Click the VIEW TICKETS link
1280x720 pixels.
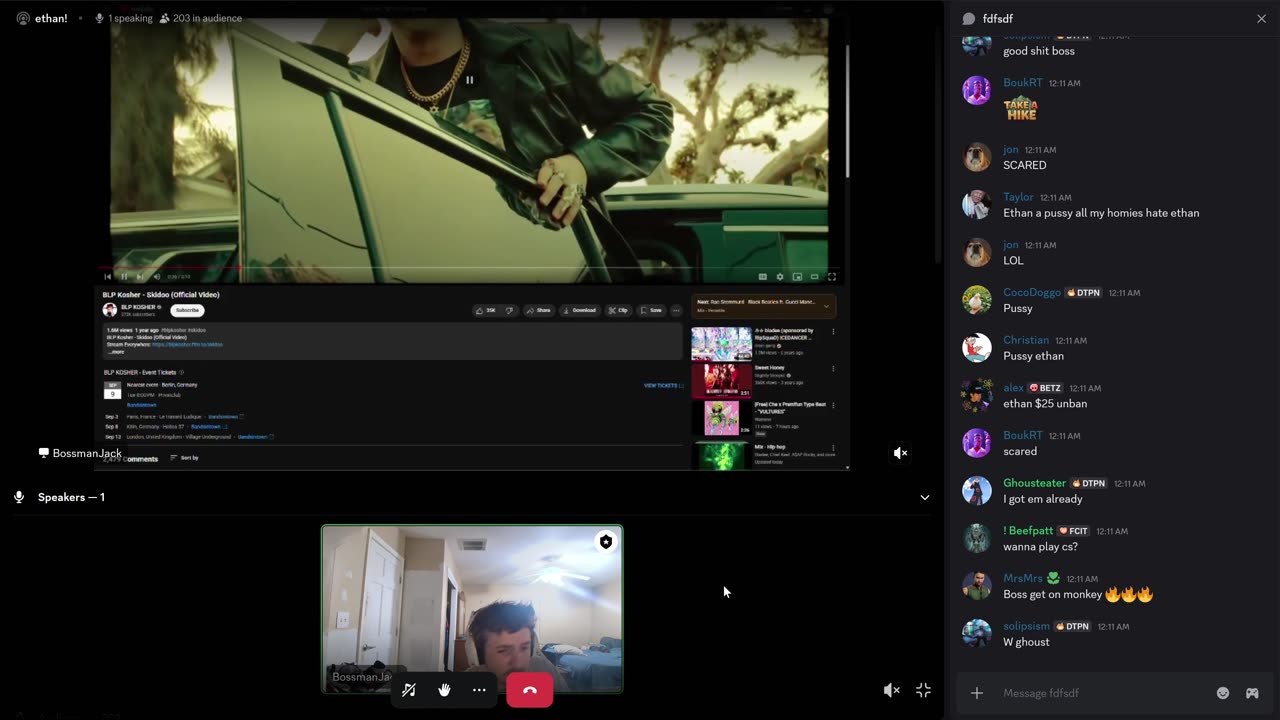coord(663,385)
